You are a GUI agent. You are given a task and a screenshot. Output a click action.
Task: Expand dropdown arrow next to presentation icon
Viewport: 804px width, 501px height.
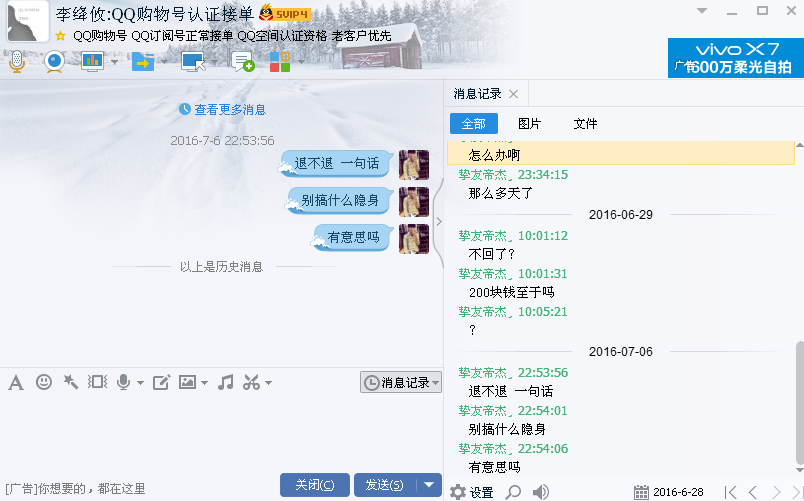(114, 62)
